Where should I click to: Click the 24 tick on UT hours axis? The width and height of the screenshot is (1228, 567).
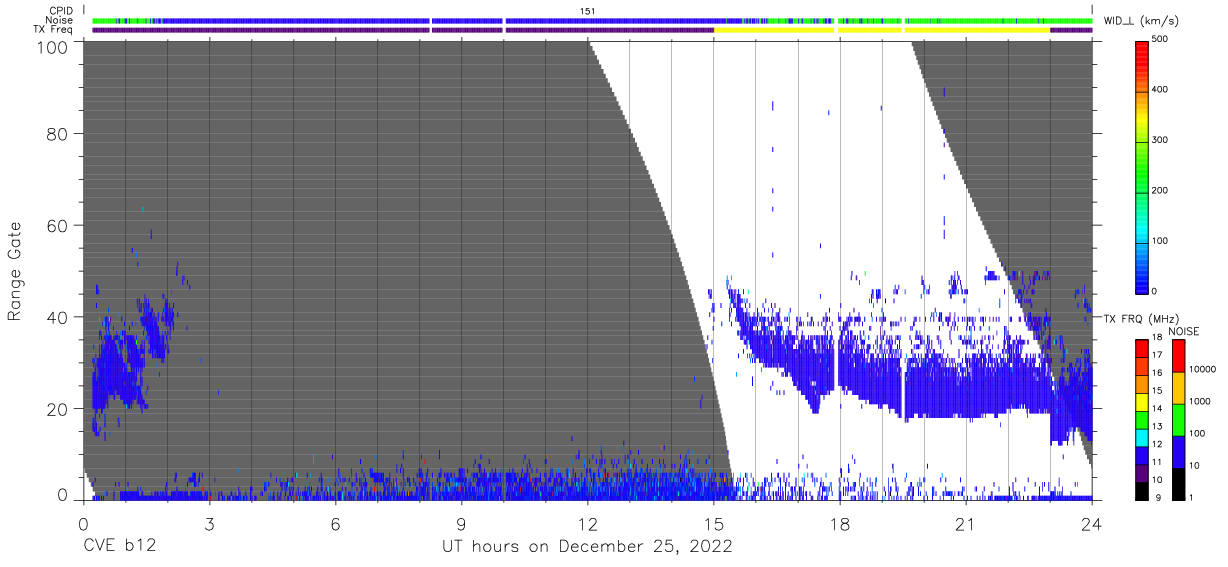pos(1092,524)
